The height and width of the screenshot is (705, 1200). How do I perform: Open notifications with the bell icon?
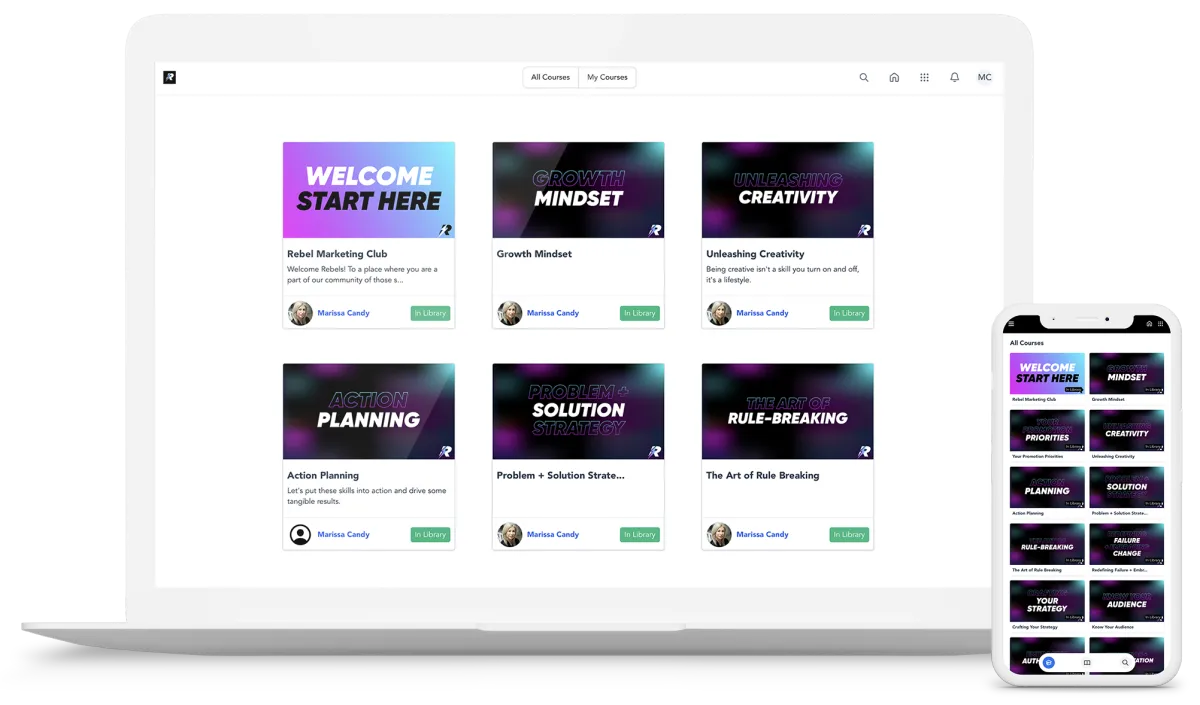pyautogui.click(x=954, y=77)
